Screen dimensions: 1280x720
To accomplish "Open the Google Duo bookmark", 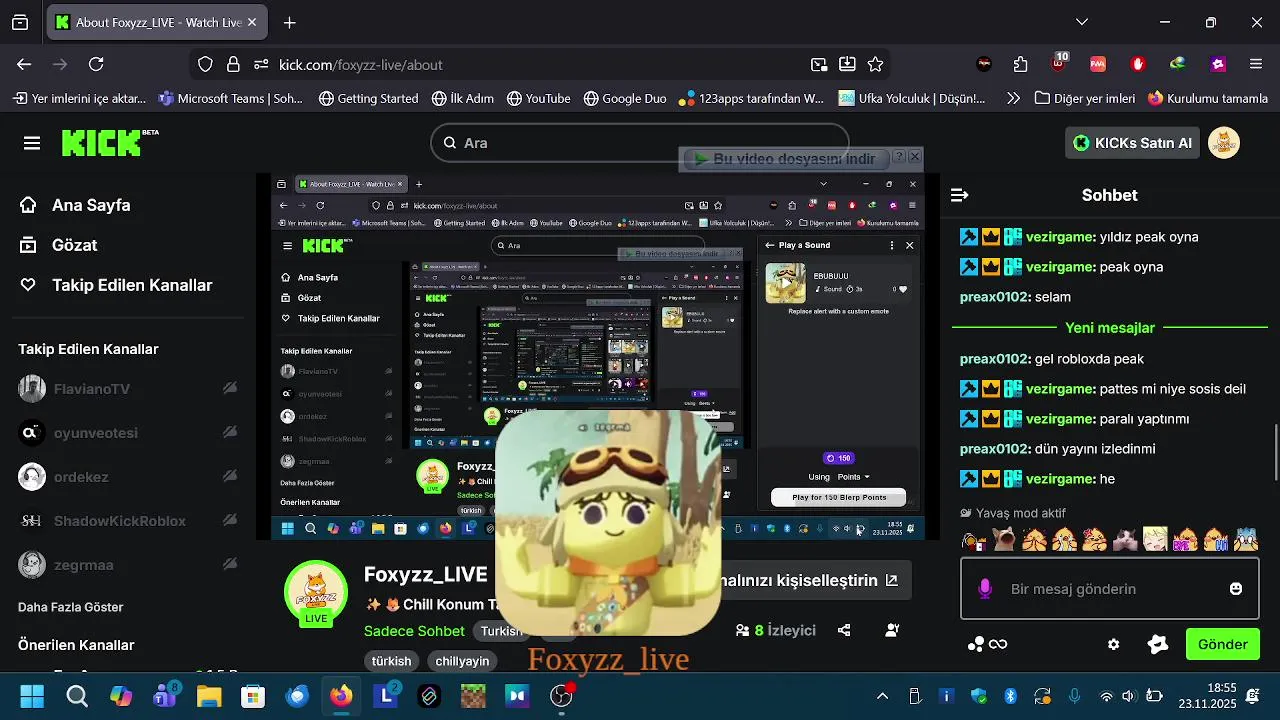I will 624,98.
